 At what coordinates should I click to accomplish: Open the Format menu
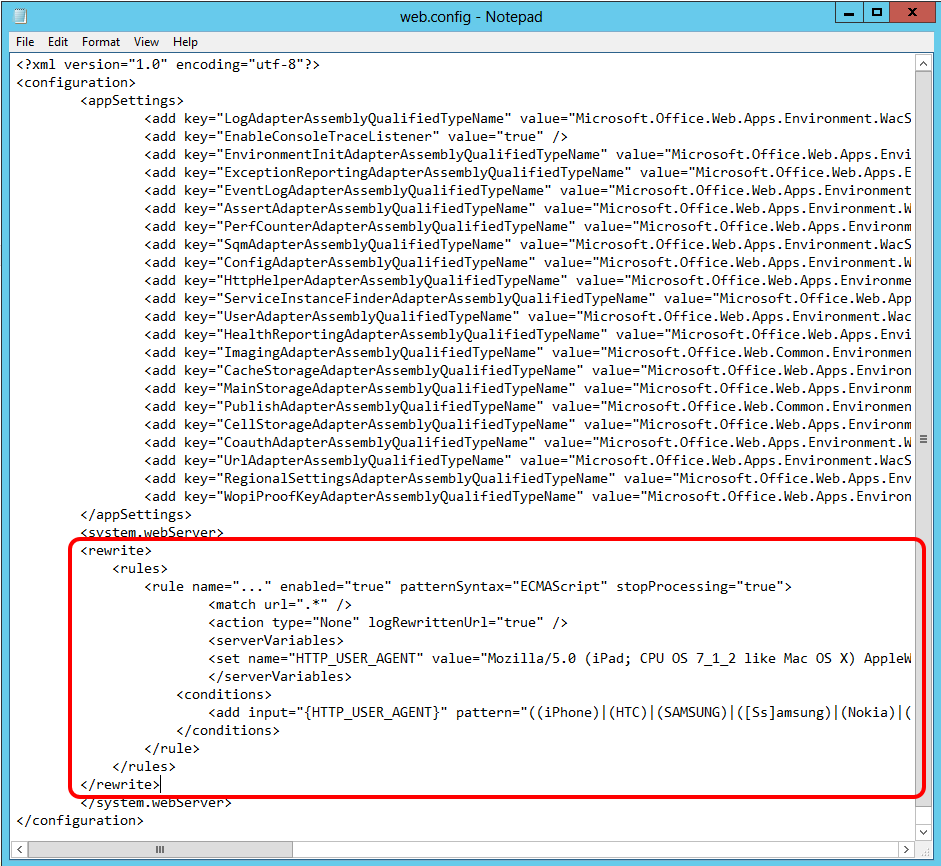[101, 42]
